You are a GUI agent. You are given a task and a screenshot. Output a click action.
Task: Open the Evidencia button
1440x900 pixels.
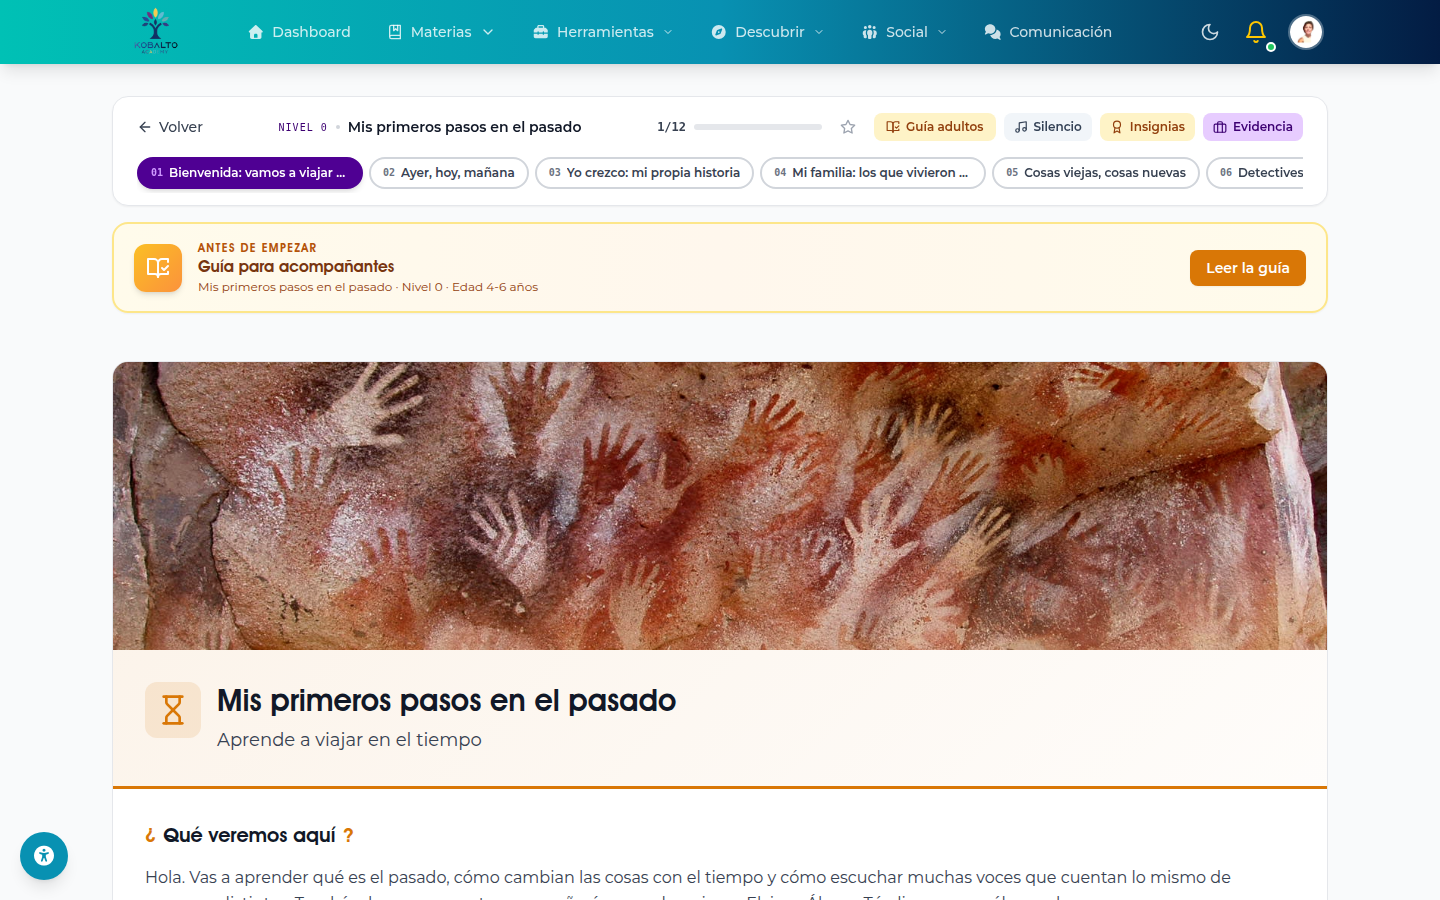point(1253,127)
